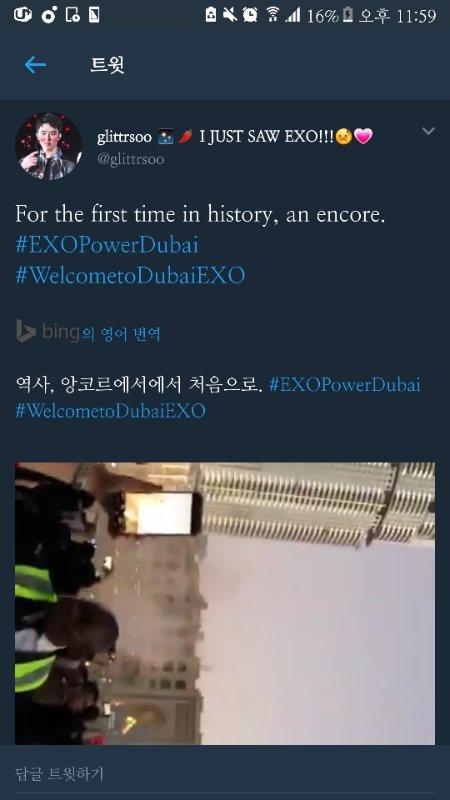Expand tweet options chevron
Image resolution: width=450 pixels, height=800 pixels.
click(428, 132)
